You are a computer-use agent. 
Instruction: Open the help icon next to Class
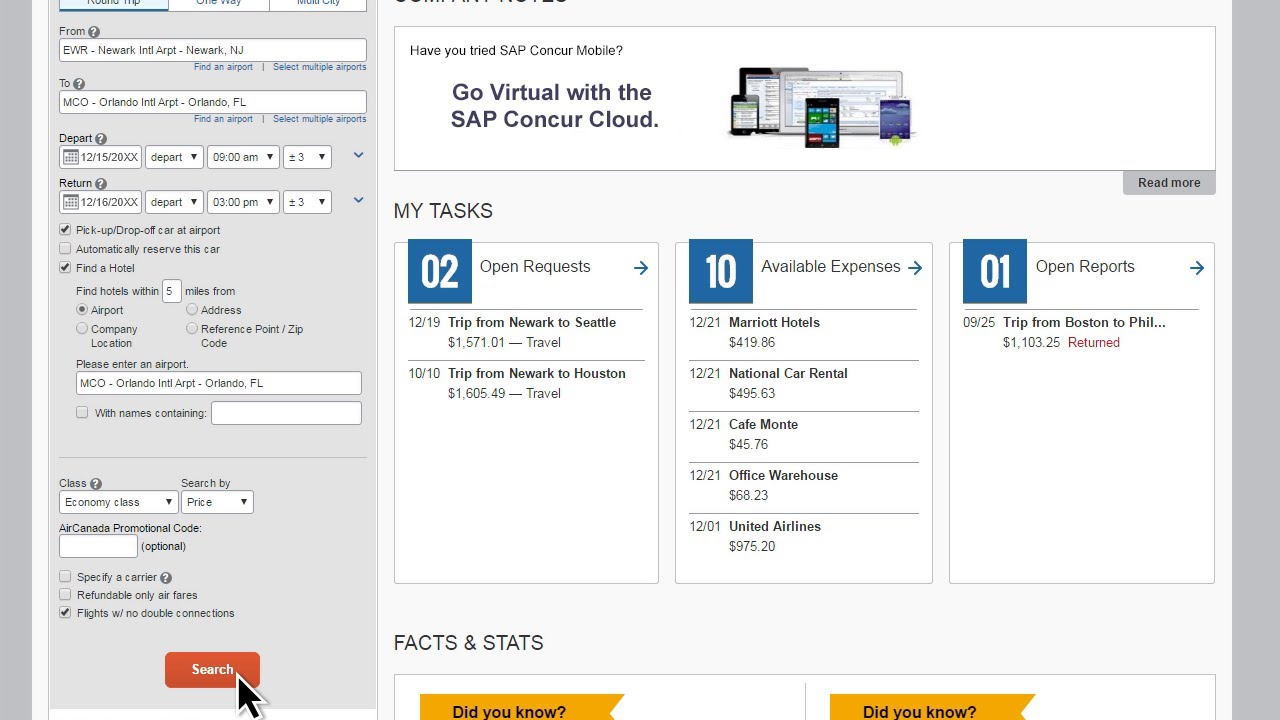(x=96, y=484)
